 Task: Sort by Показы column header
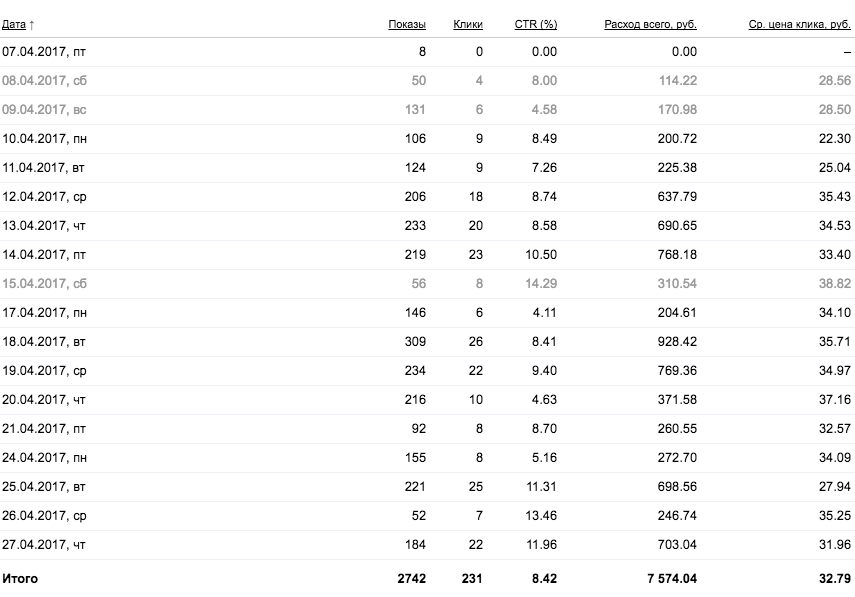[x=407, y=25]
